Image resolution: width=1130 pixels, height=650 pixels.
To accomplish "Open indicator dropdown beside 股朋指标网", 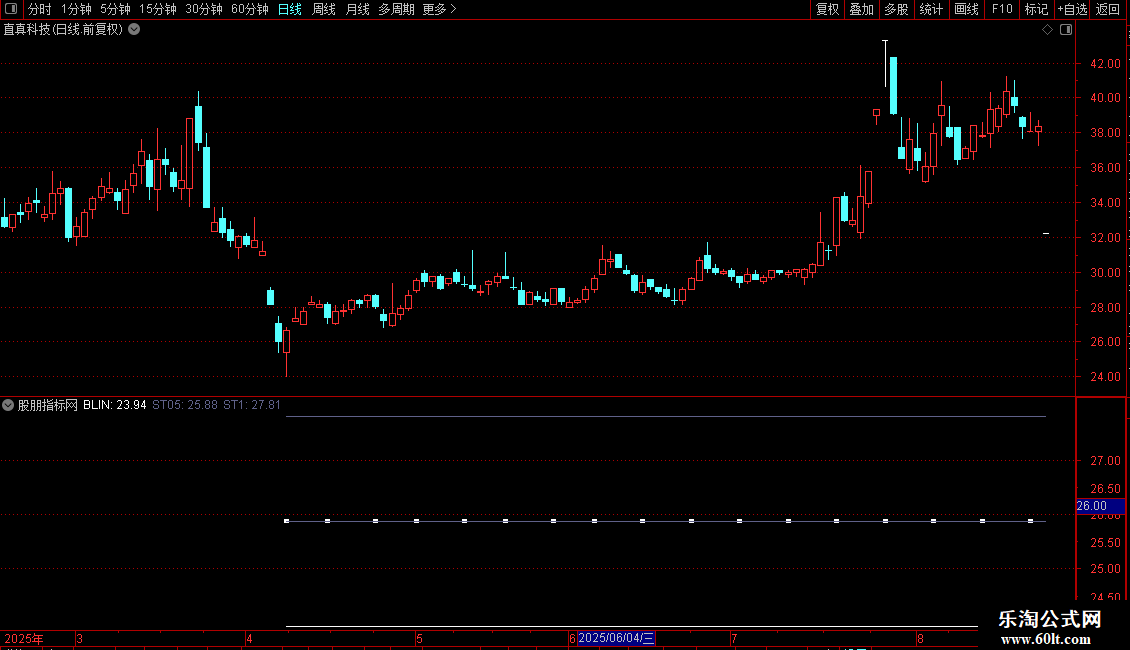I will click(8, 405).
